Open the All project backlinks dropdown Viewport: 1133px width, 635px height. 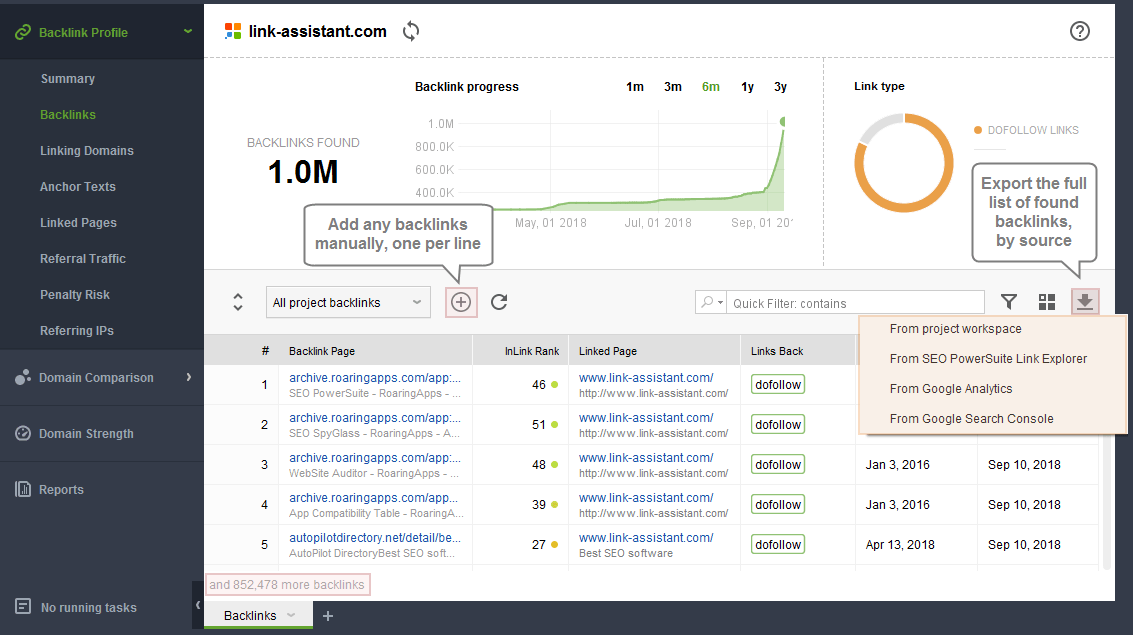[348, 303]
